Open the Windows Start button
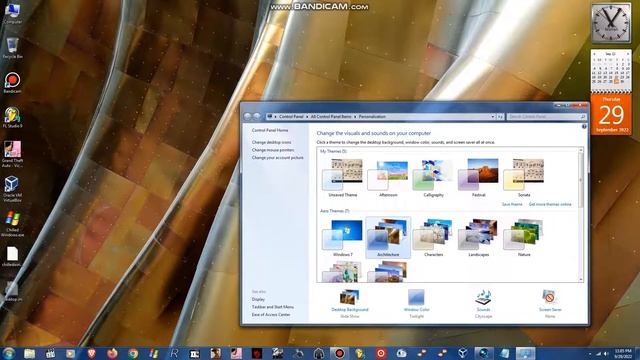 click(x=9, y=353)
